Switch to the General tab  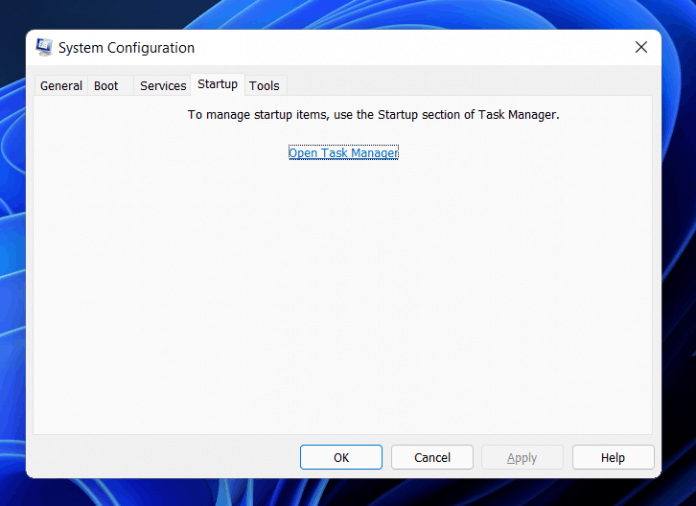point(61,86)
